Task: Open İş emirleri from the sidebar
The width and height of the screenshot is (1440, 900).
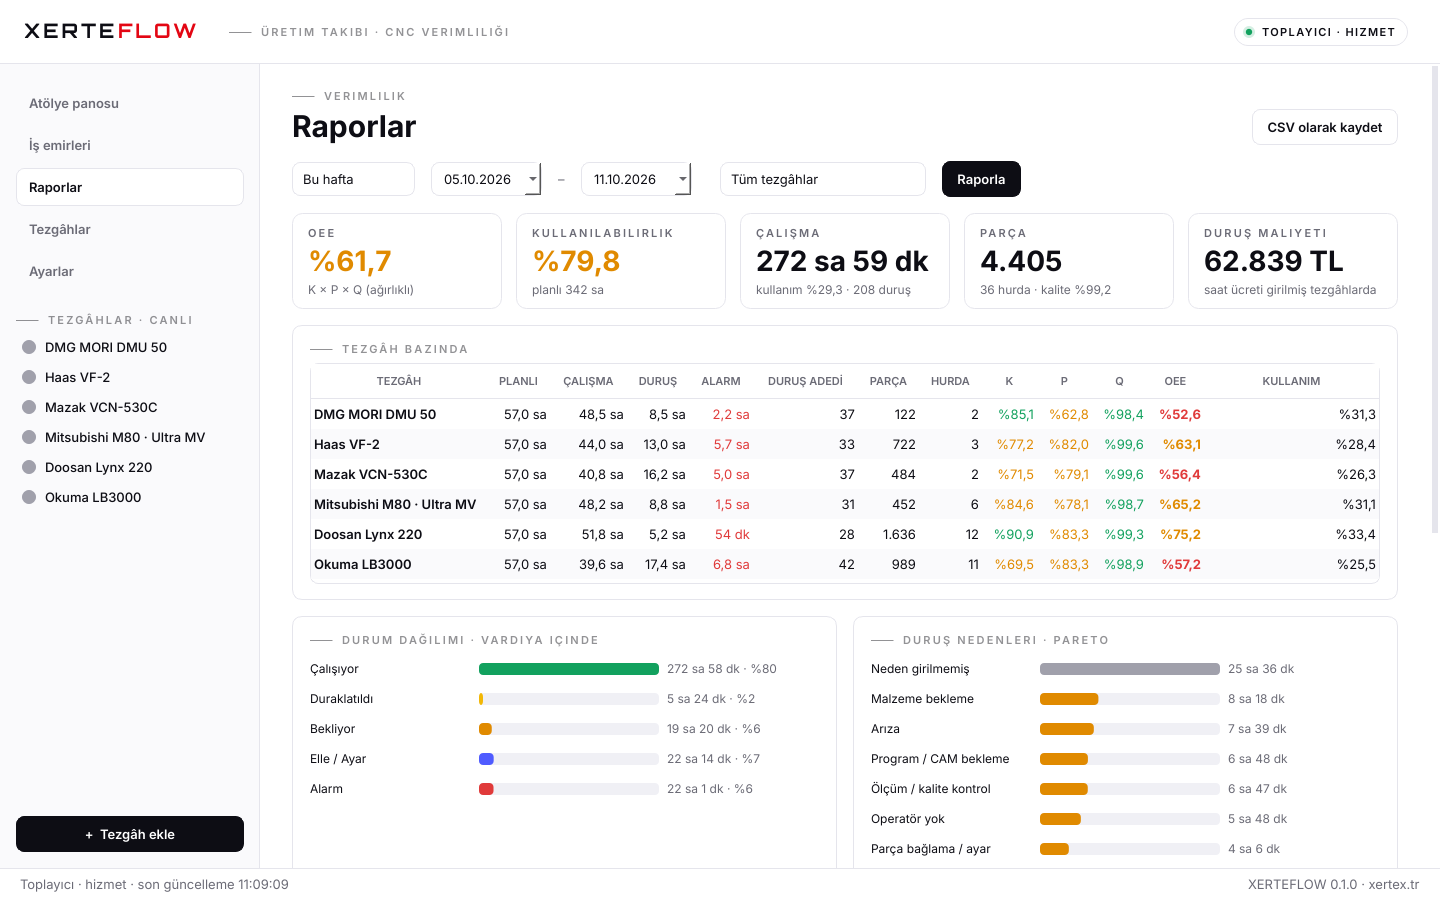Action: [x=130, y=145]
